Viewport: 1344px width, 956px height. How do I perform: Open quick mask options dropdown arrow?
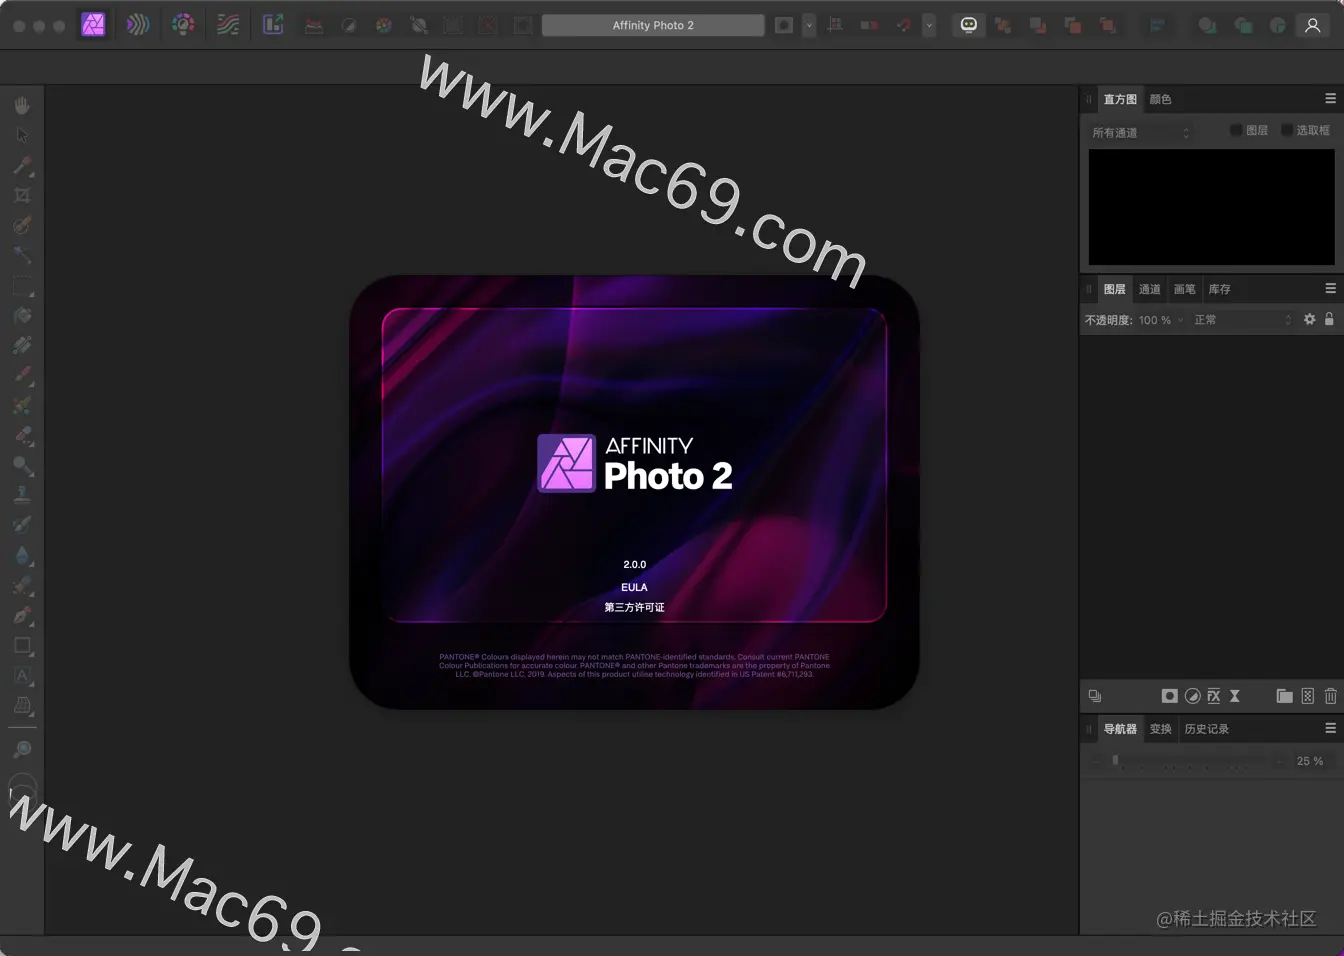click(809, 25)
